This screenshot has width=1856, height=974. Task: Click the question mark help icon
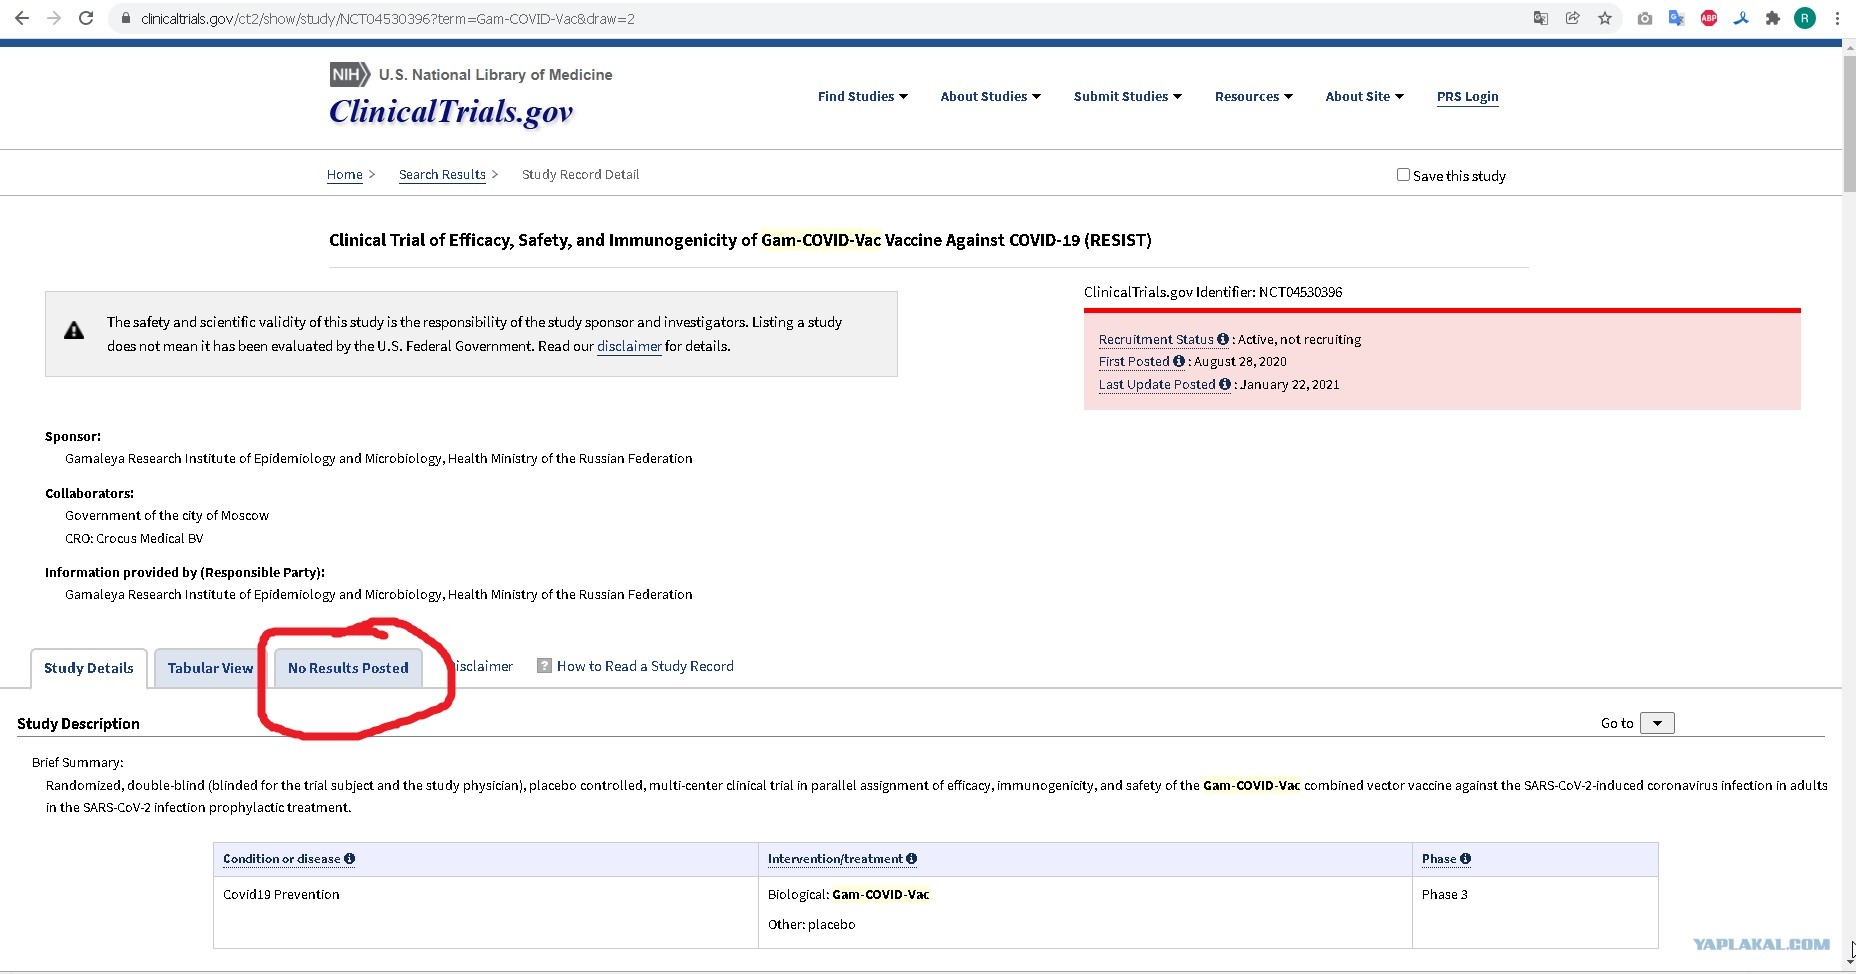pyautogui.click(x=544, y=666)
